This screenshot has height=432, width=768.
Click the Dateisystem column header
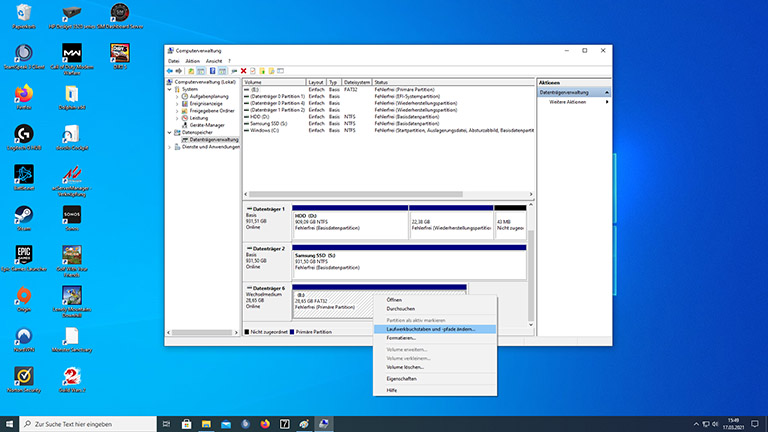pyautogui.click(x=356, y=82)
